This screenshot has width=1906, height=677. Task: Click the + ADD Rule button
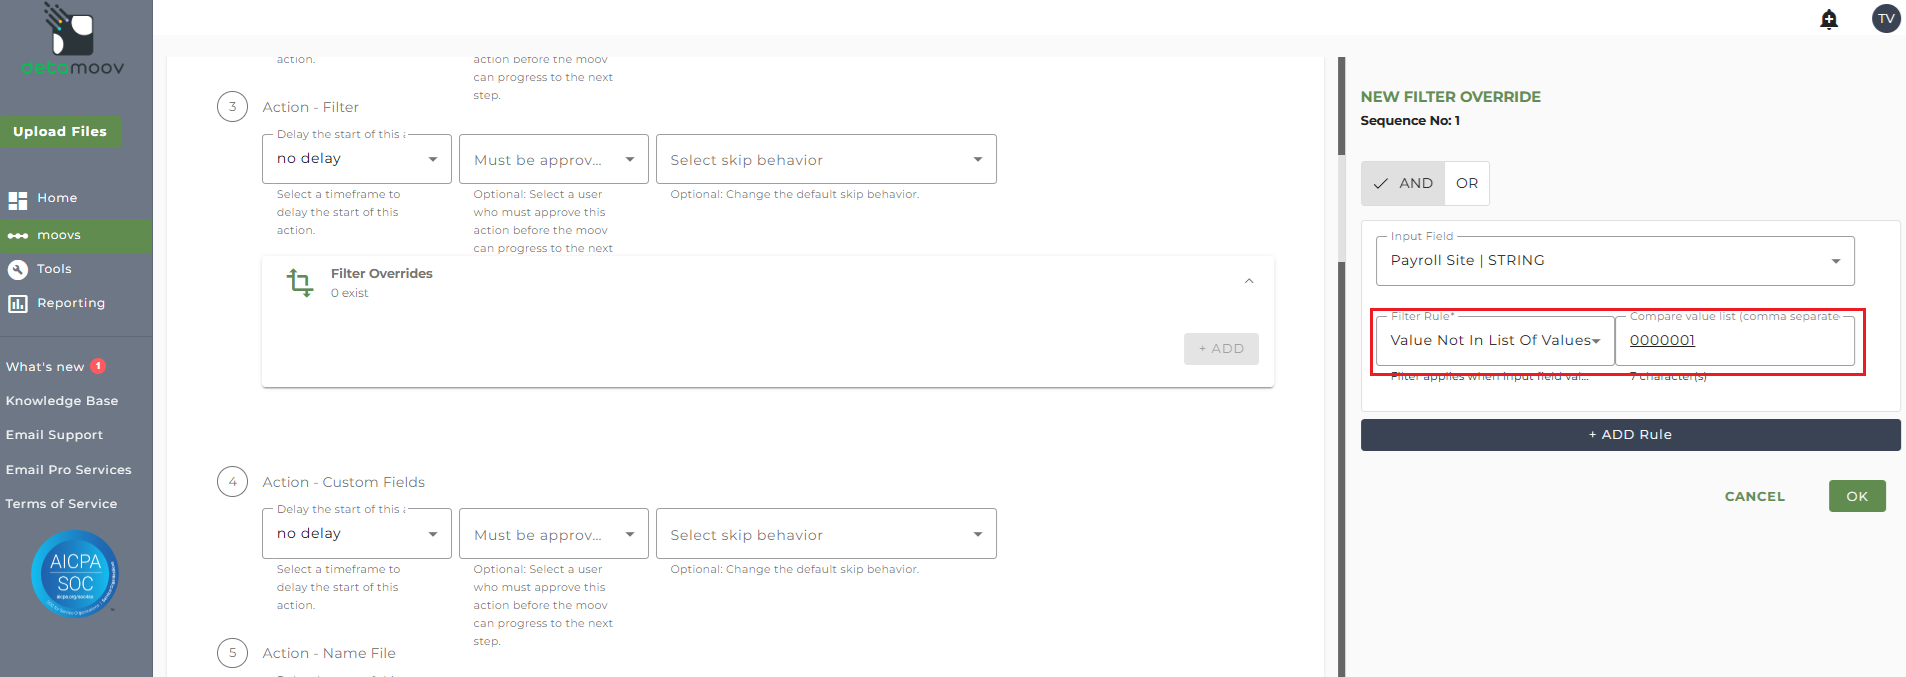(1629, 435)
